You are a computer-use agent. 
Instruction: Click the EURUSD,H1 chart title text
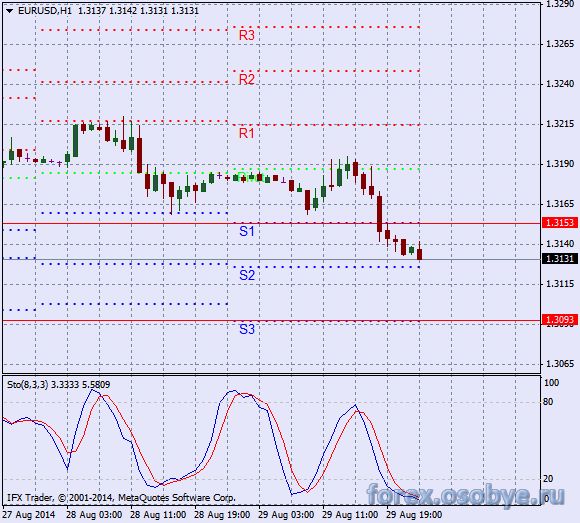(x=45, y=11)
